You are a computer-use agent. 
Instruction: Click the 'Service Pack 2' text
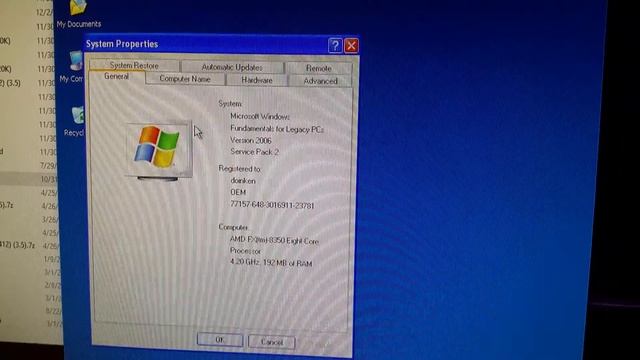point(254,152)
